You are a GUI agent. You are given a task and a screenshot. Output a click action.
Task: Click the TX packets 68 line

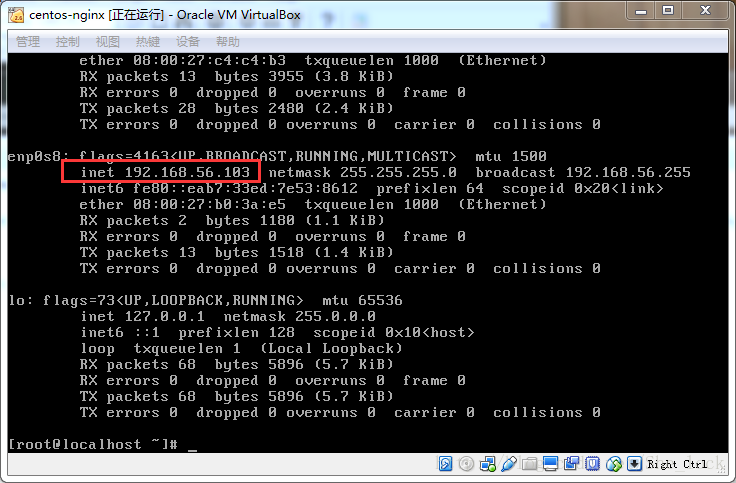coord(236,397)
